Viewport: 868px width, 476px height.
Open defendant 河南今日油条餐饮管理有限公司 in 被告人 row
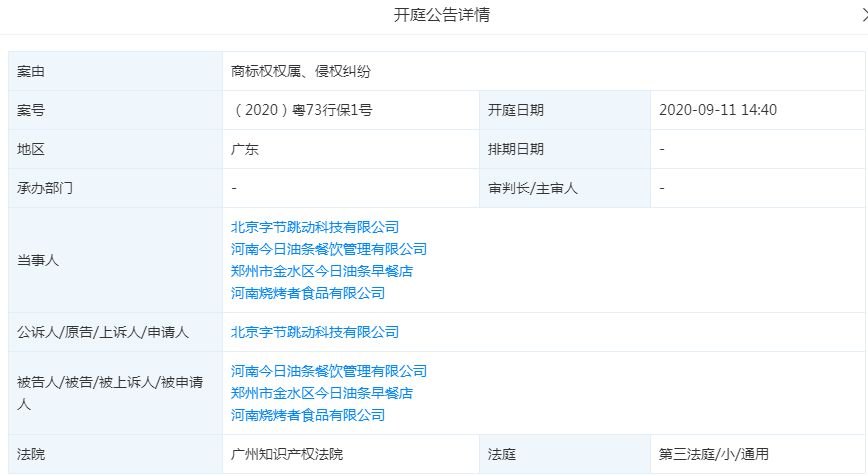click(328, 371)
